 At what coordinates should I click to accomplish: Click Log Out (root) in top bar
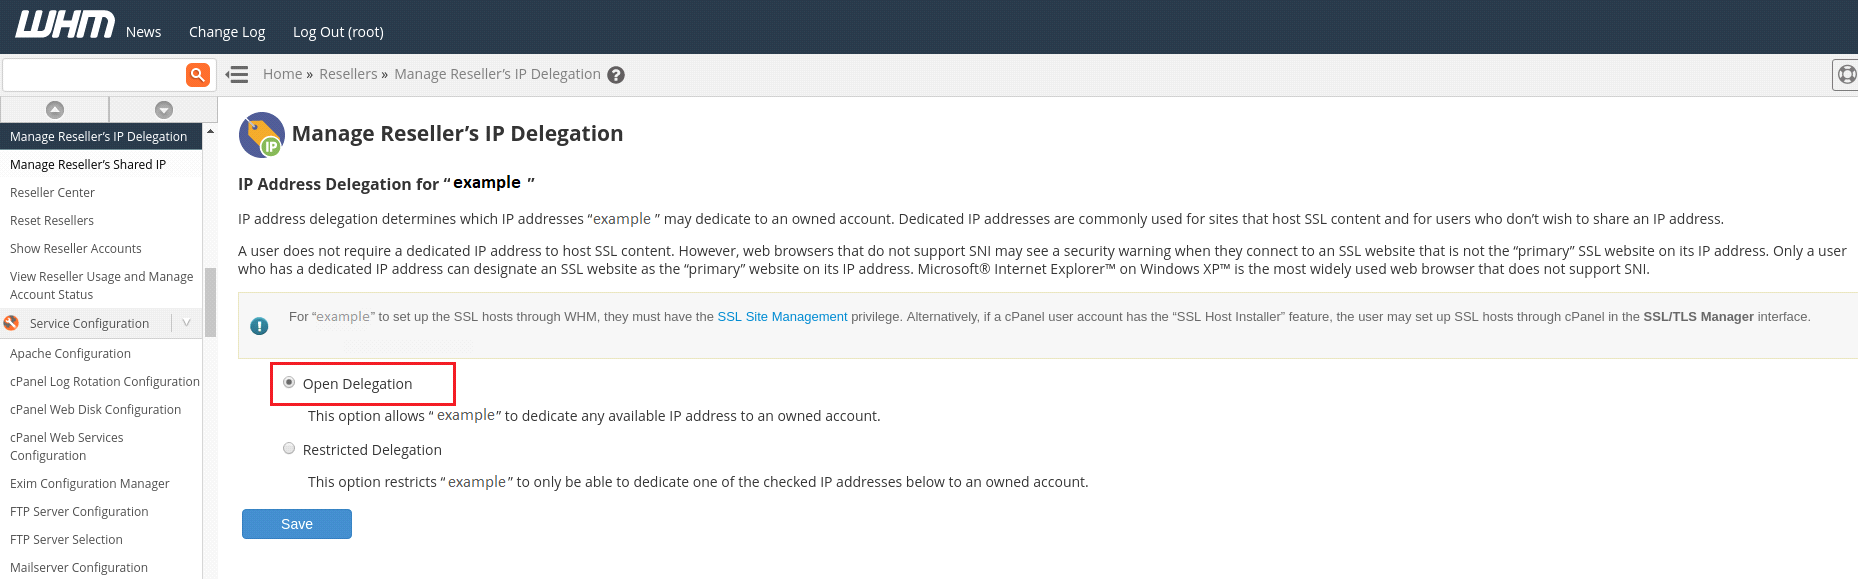pos(338,32)
